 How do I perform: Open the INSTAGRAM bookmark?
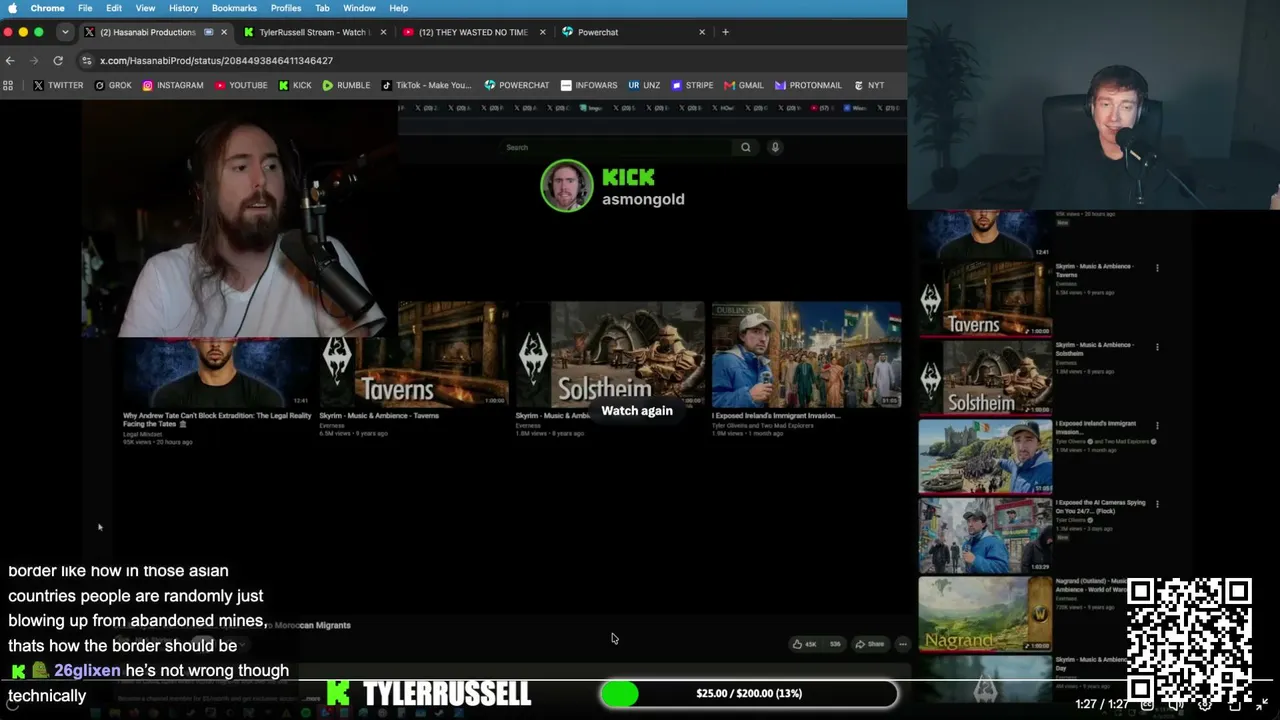(x=173, y=85)
